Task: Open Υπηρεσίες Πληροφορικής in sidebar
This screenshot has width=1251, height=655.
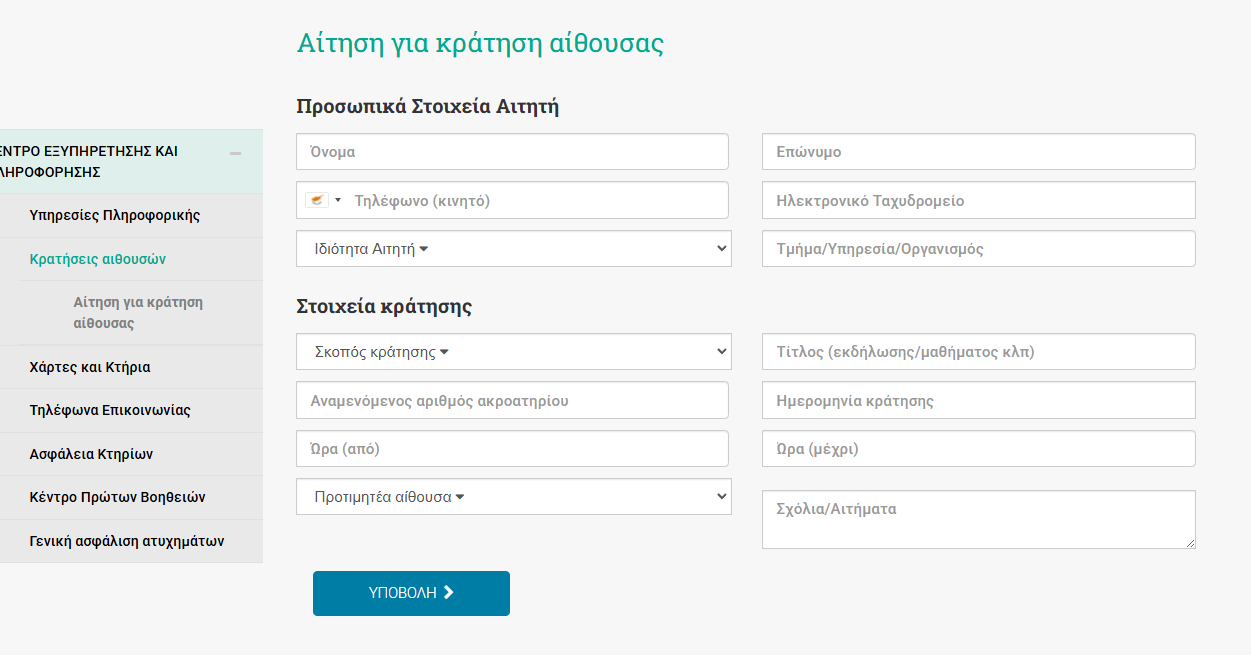Action: pyautogui.click(x=115, y=215)
